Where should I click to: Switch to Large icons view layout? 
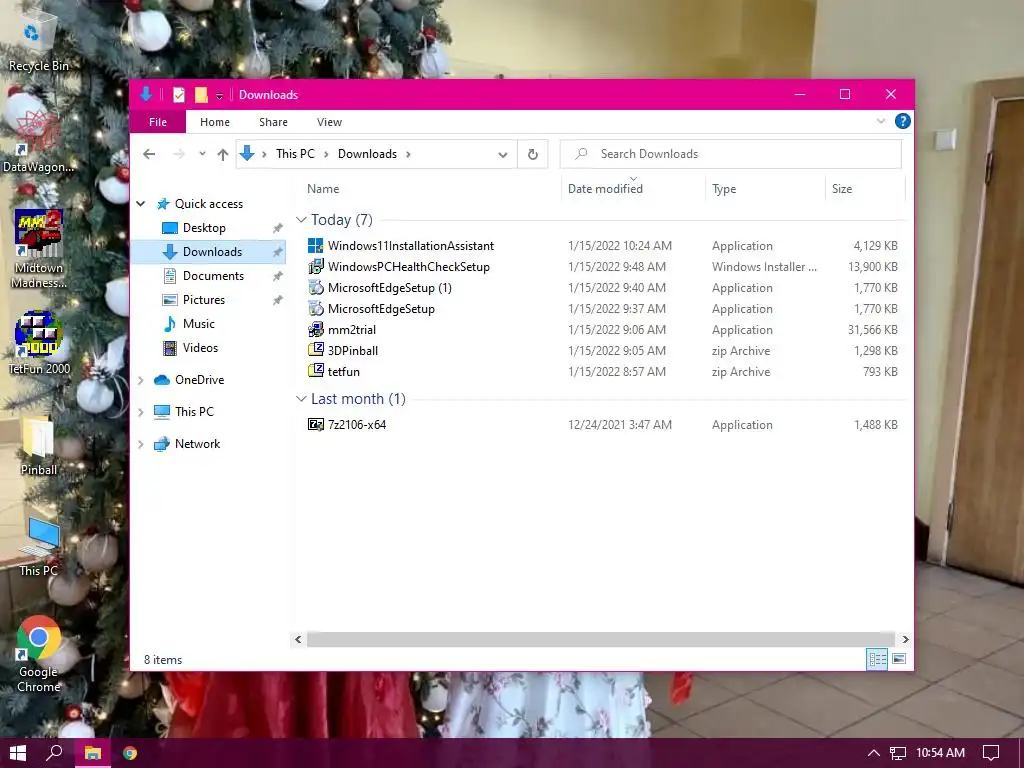pyautogui.click(x=899, y=659)
